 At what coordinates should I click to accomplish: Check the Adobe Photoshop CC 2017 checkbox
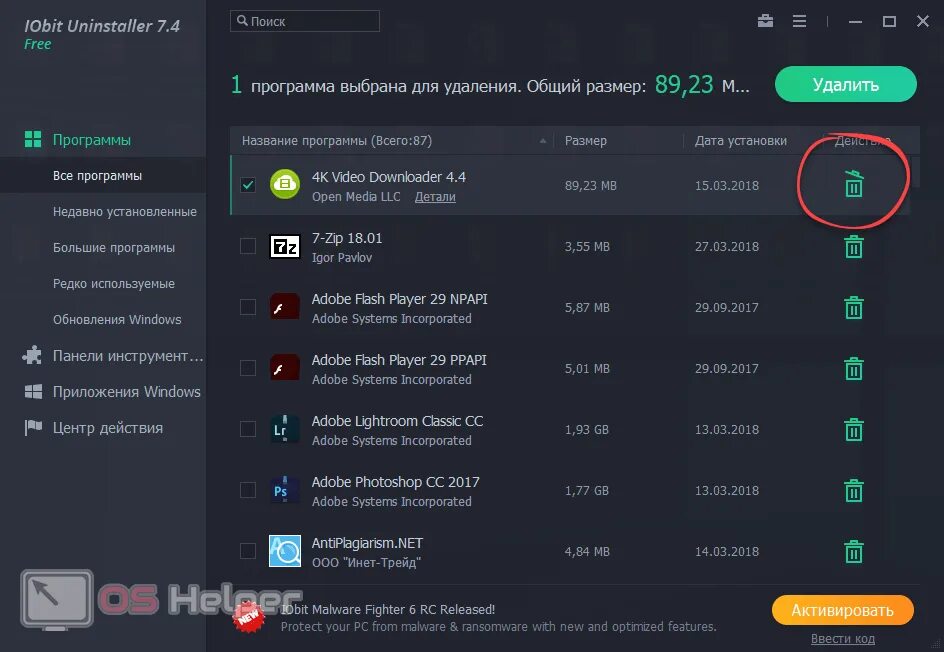pyautogui.click(x=247, y=490)
